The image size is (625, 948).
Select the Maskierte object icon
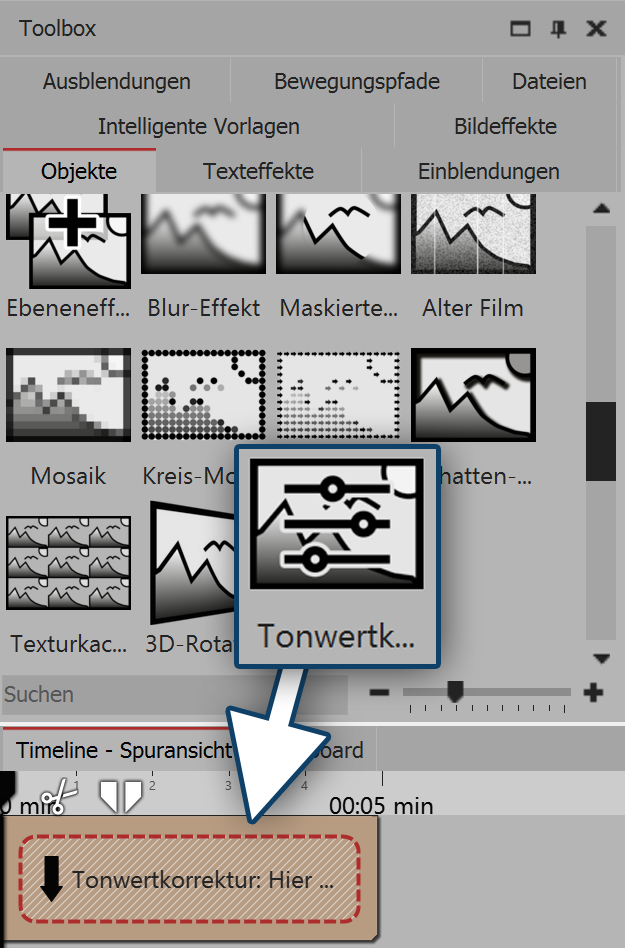coord(338,234)
